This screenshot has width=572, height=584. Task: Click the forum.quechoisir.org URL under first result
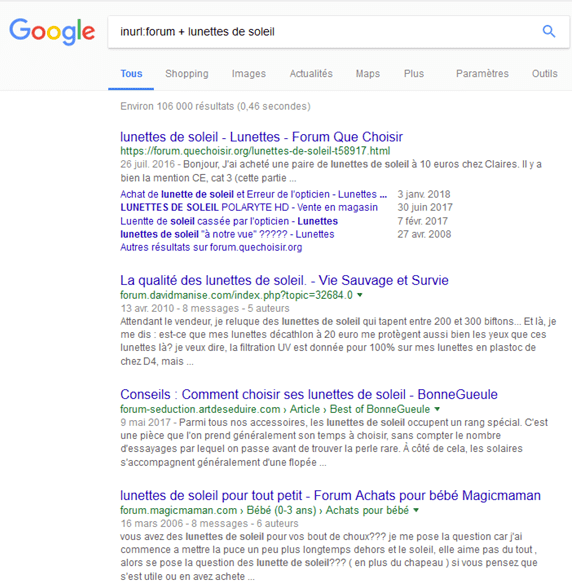tap(255, 151)
